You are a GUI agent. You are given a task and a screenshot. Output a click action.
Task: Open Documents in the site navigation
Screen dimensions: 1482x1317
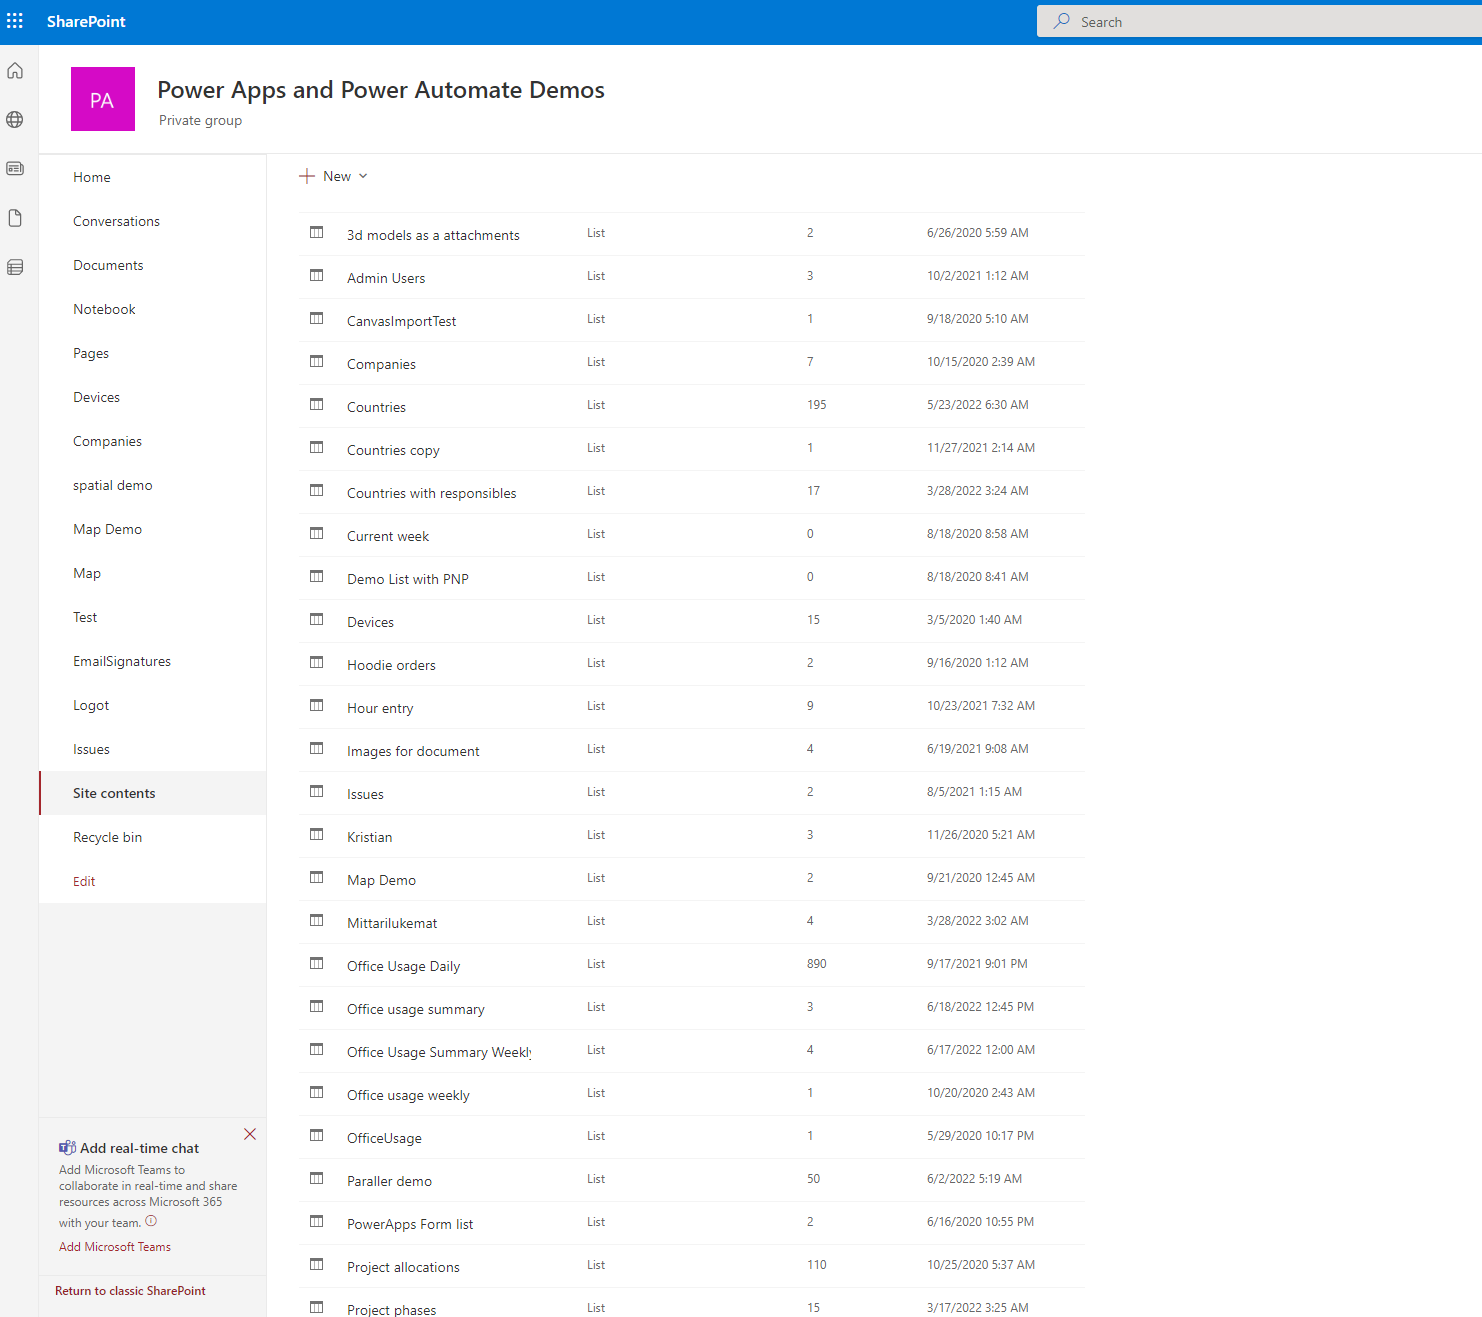(x=108, y=265)
